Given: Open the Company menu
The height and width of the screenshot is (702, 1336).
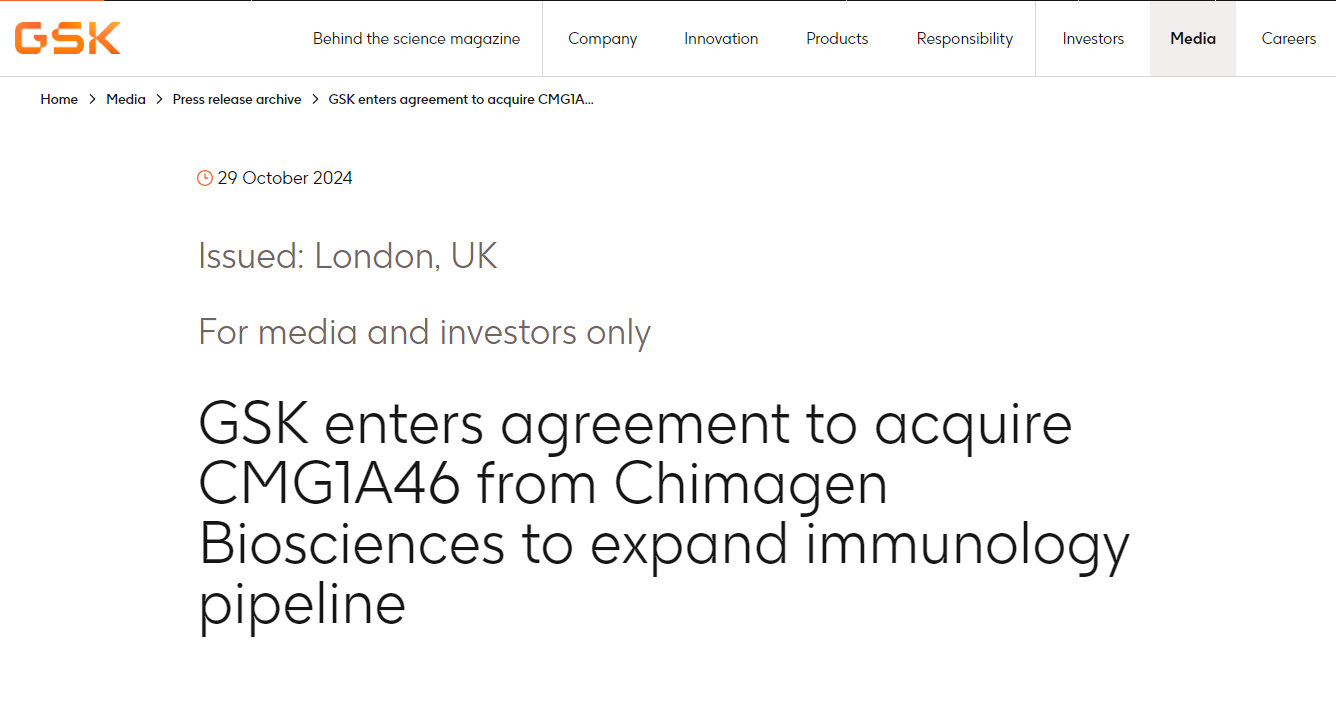Looking at the screenshot, I should pyautogui.click(x=602, y=39).
